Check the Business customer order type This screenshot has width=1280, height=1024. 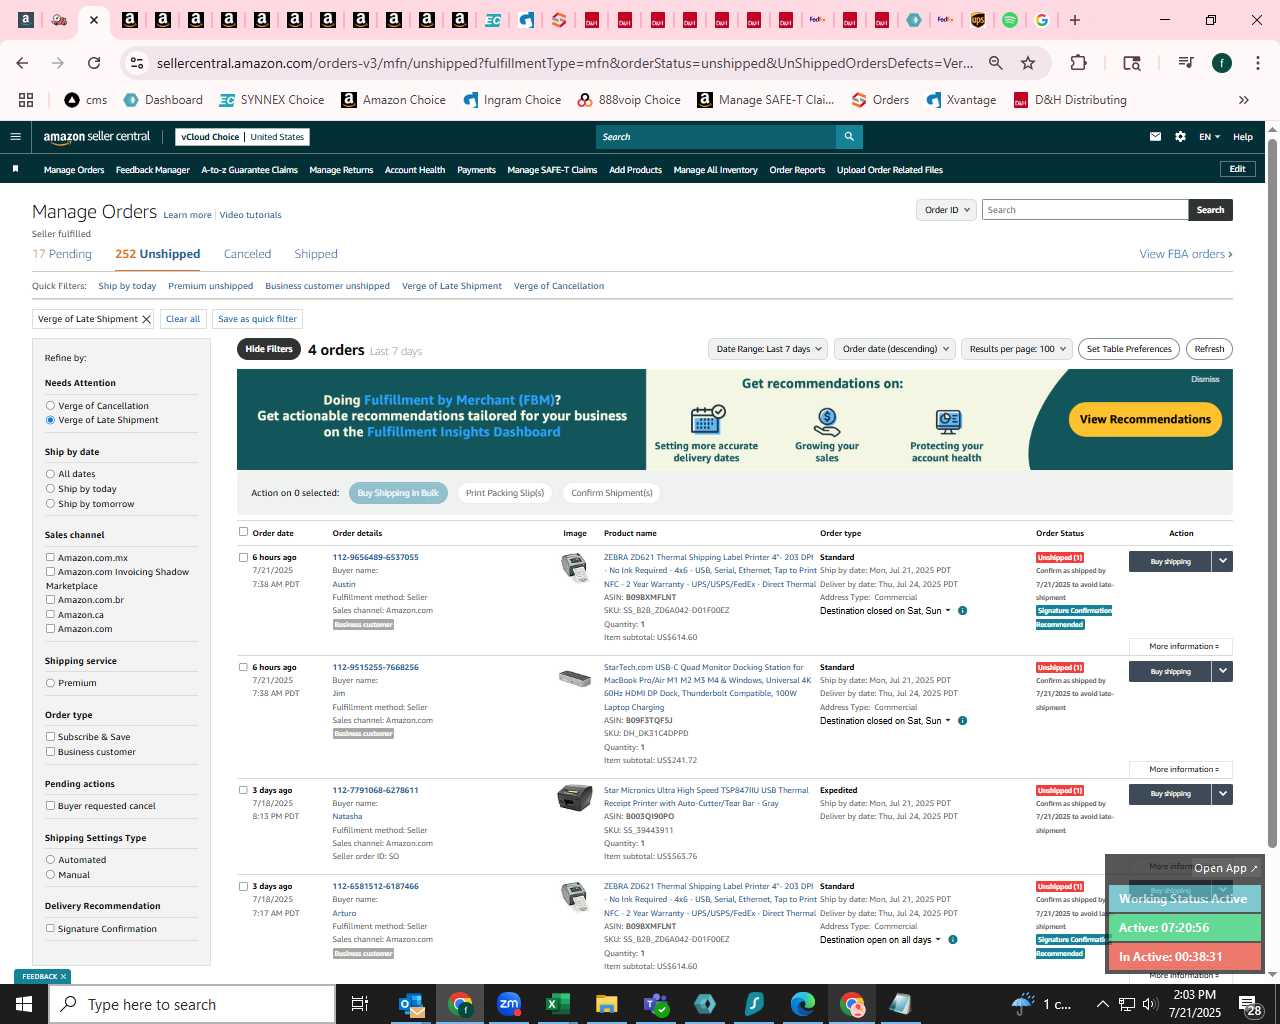click(50, 752)
